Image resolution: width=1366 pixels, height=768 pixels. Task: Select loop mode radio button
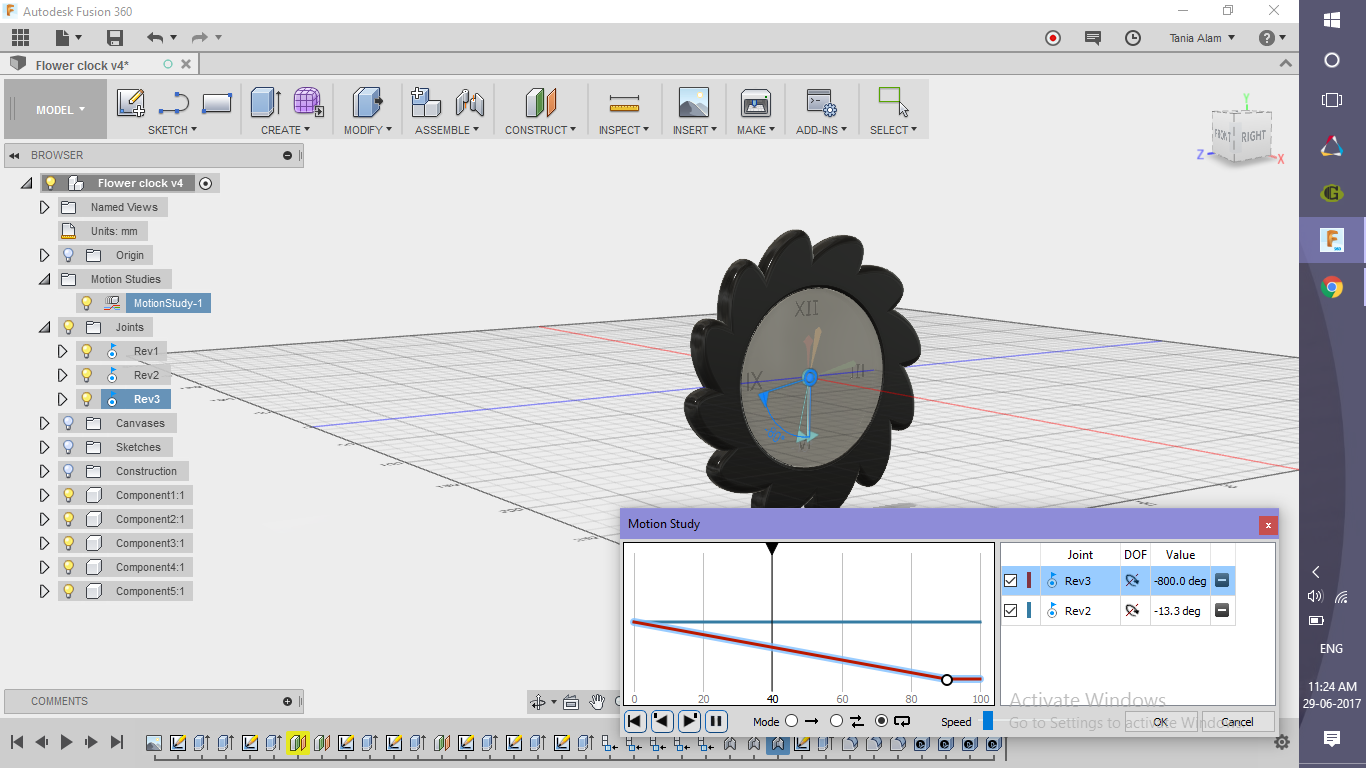pyautogui.click(x=881, y=721)
